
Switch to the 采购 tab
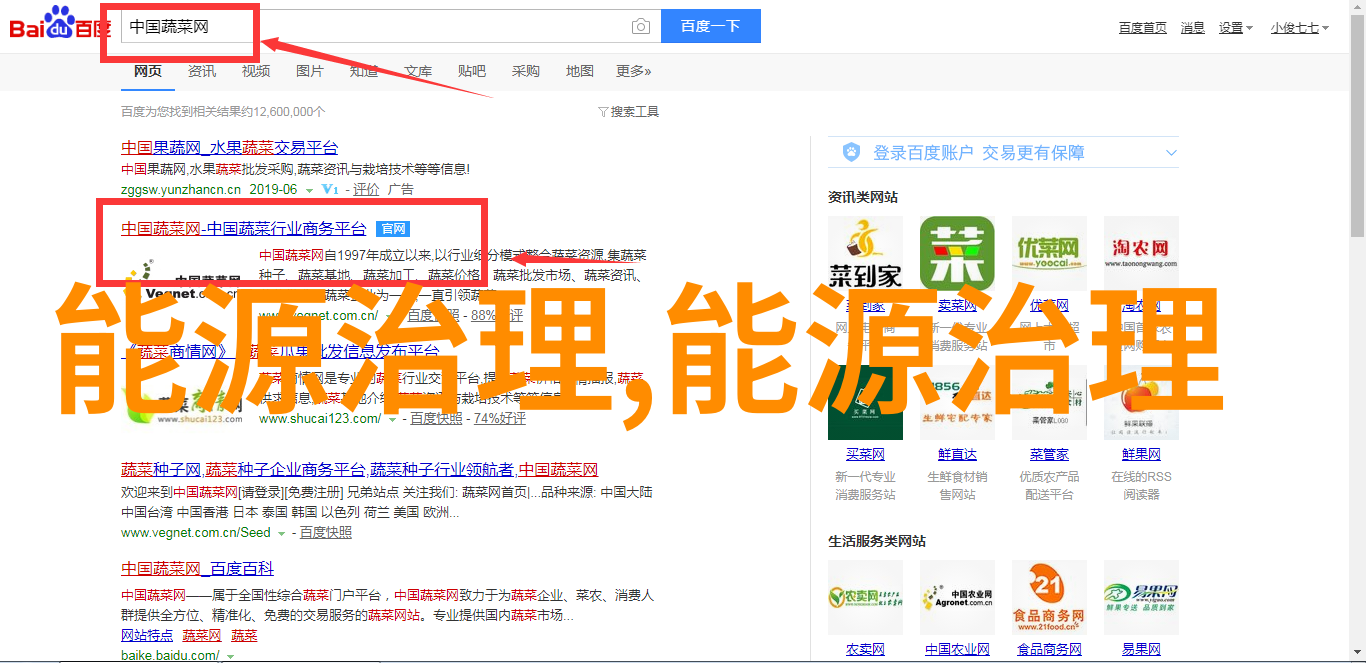coord(526,71)
